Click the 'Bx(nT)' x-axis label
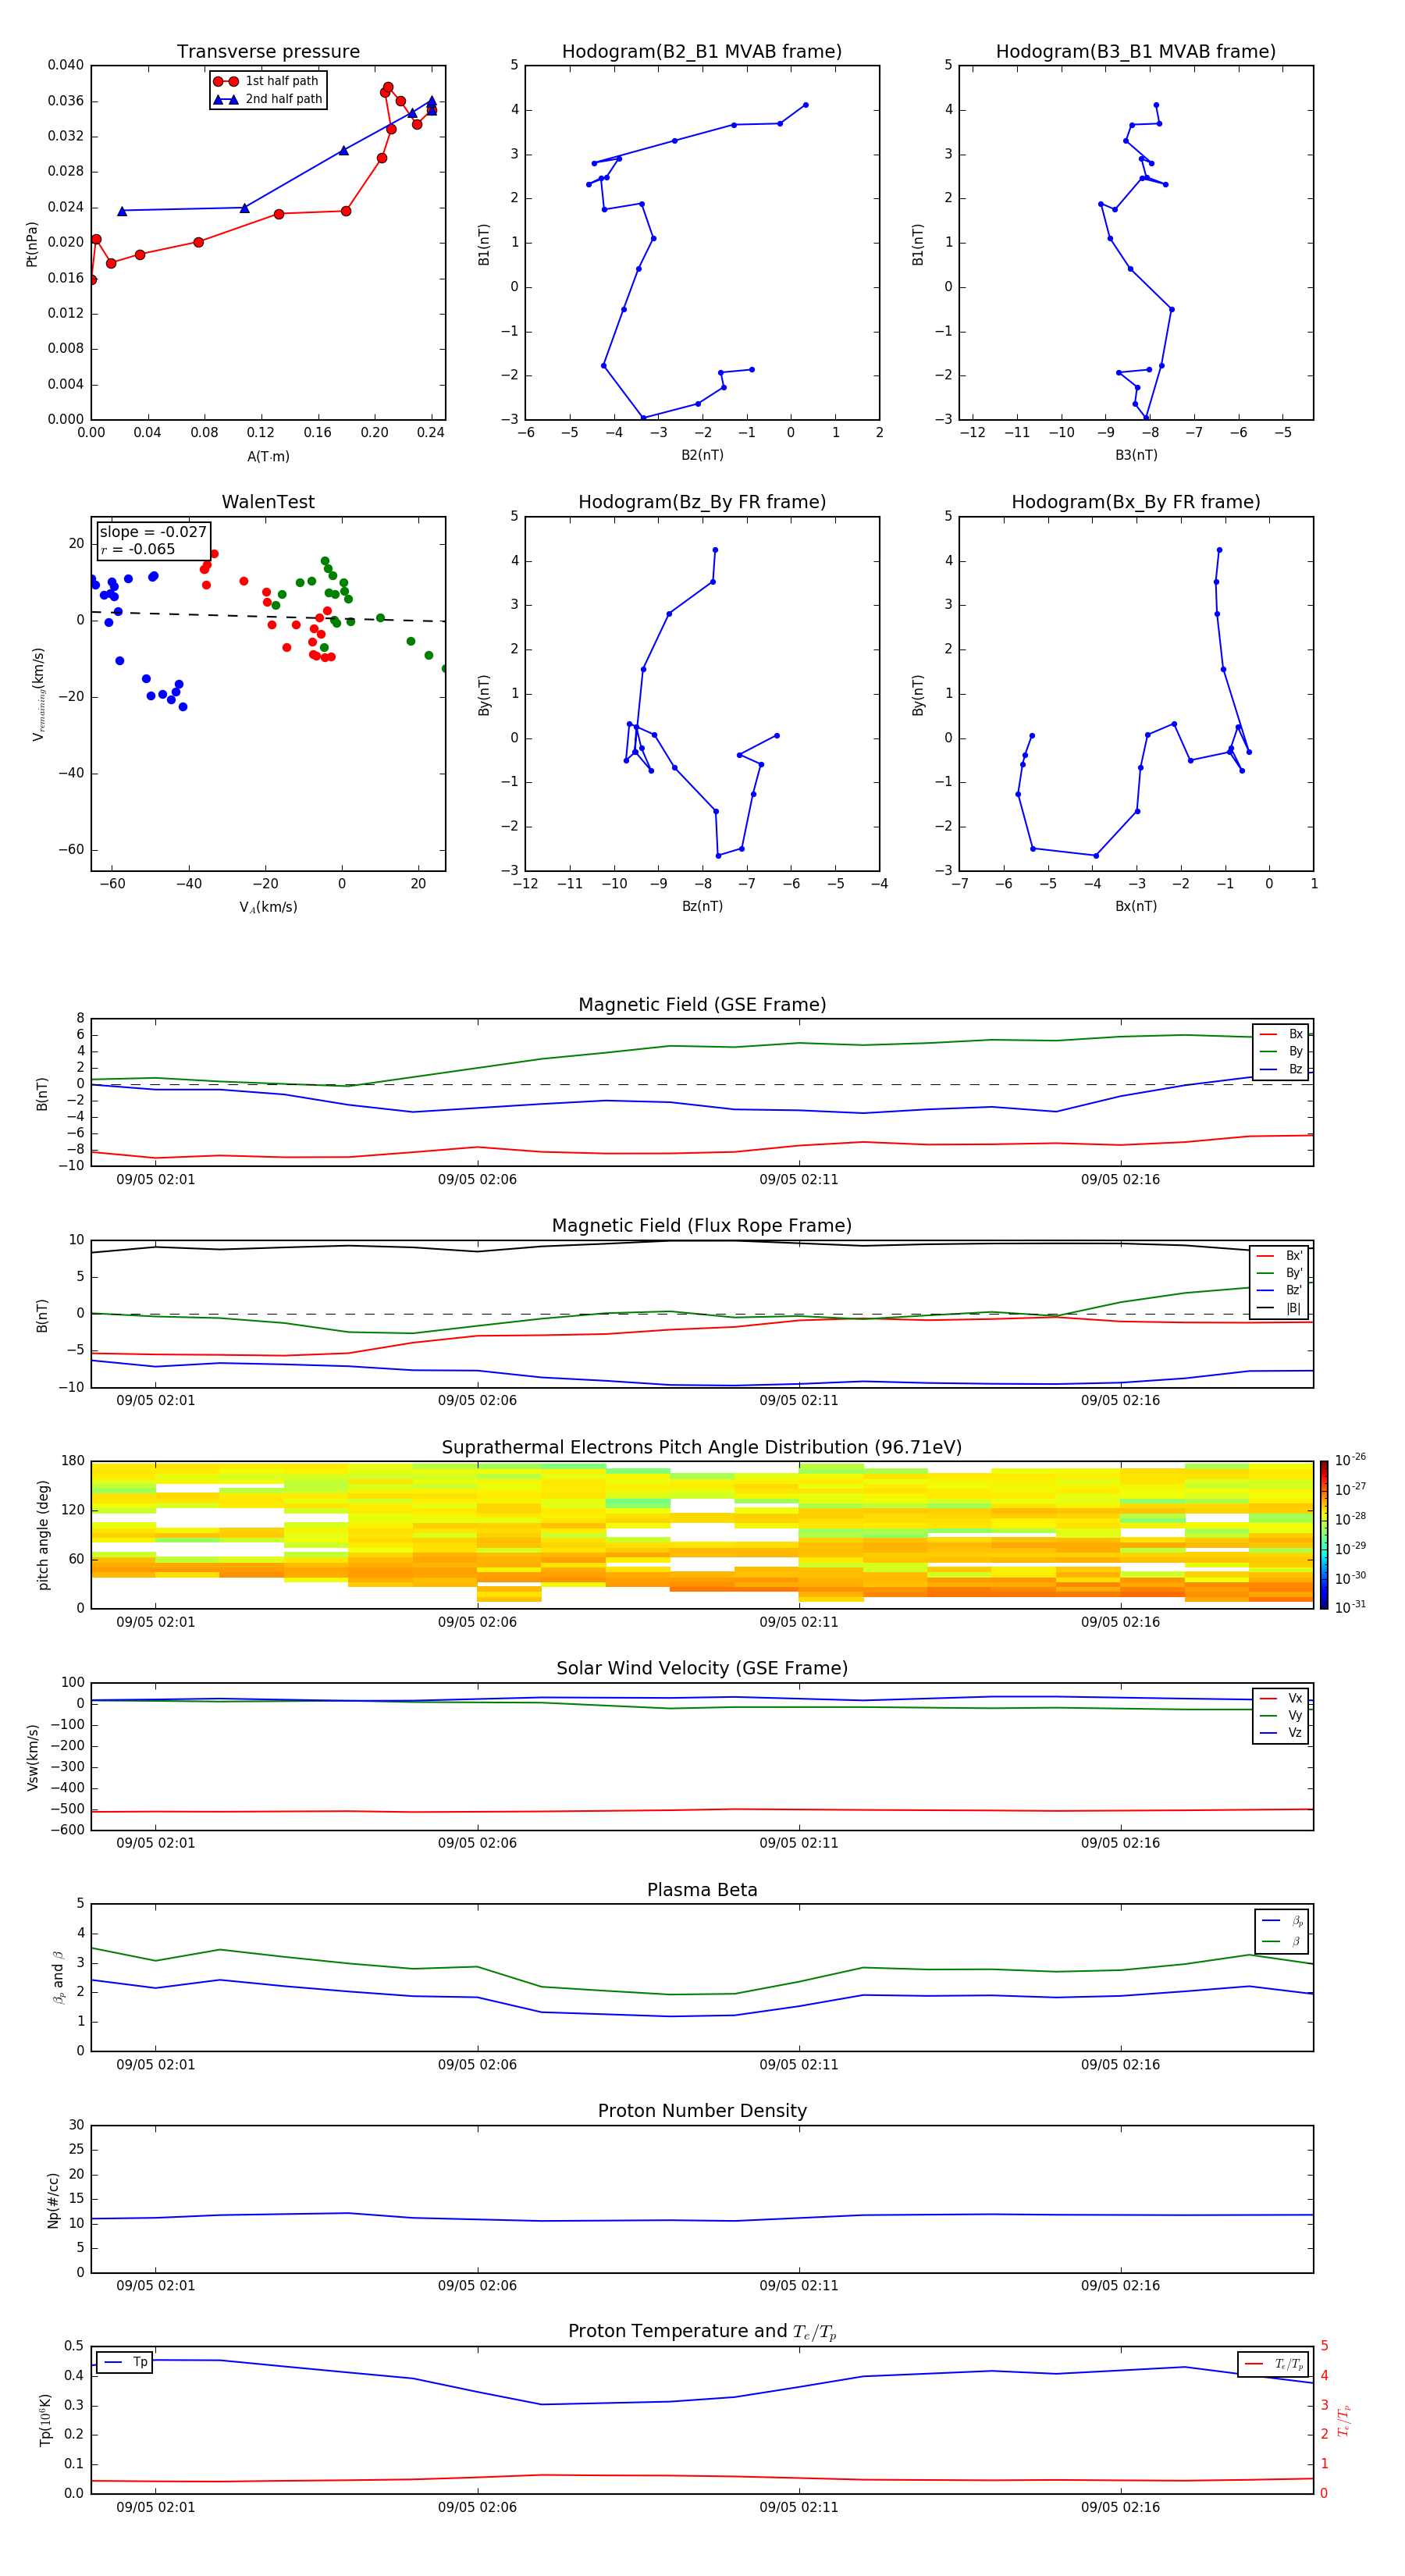This screenshot has width=1405, height=2576. [1136, 906]
